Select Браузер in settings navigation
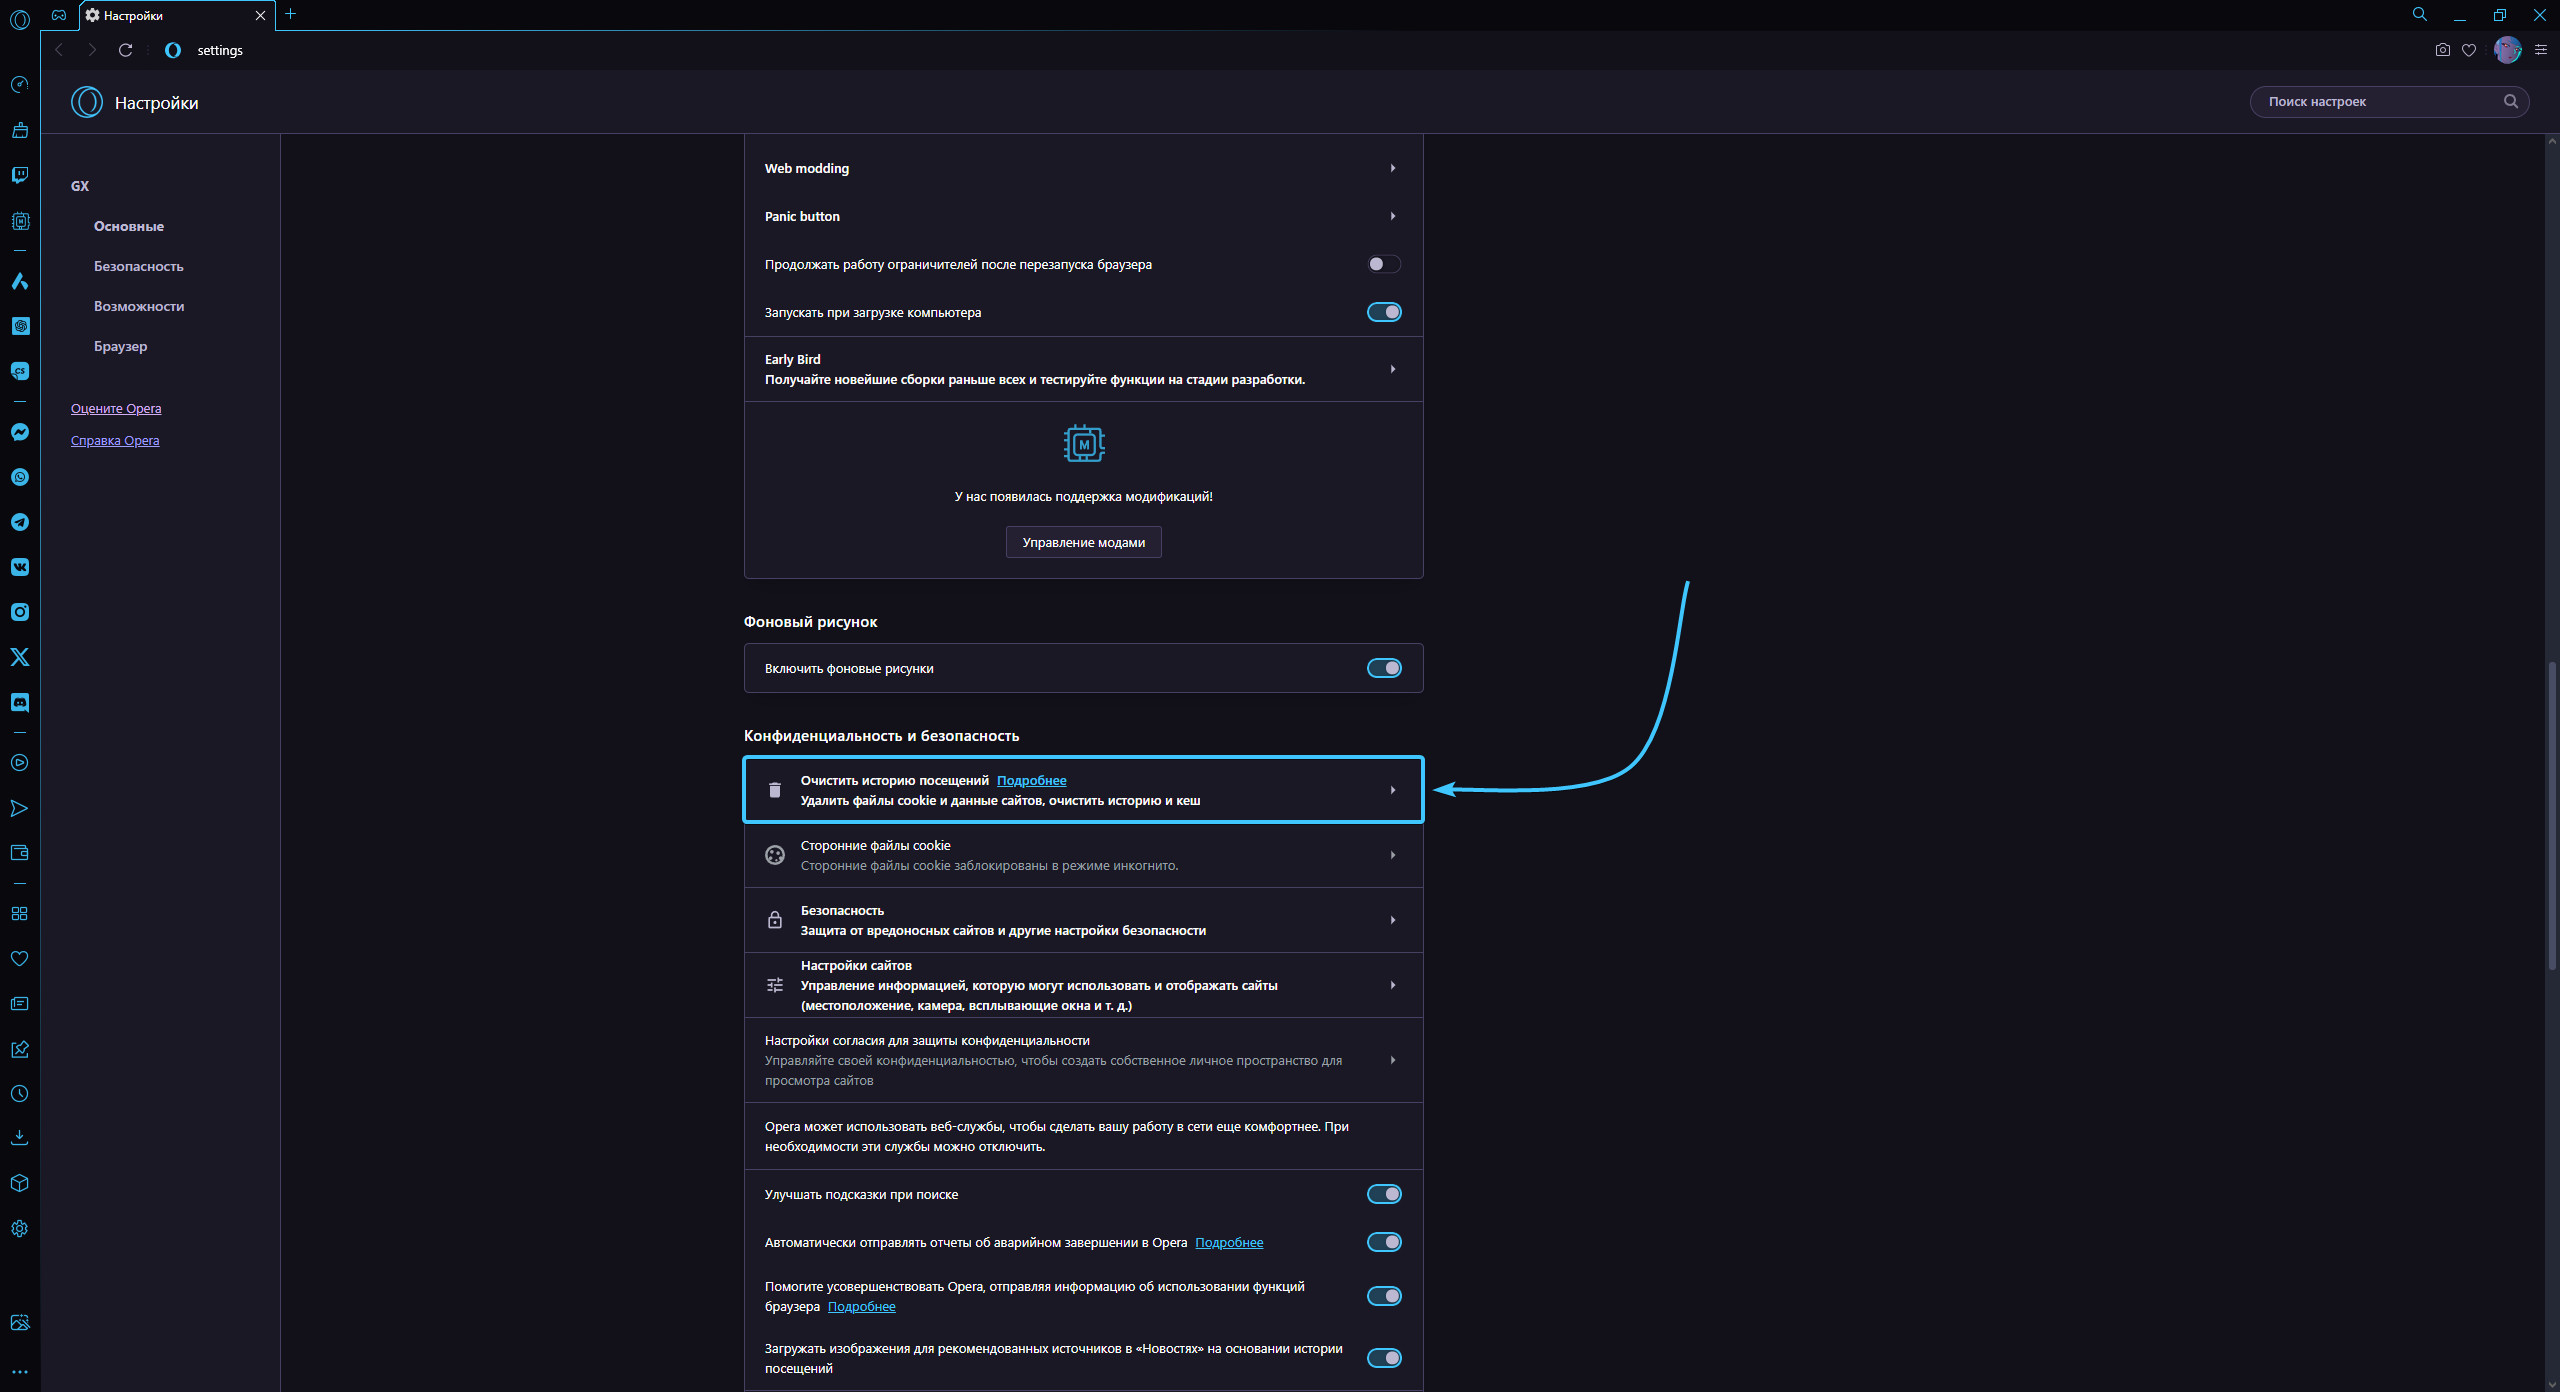 coord(121,346)
